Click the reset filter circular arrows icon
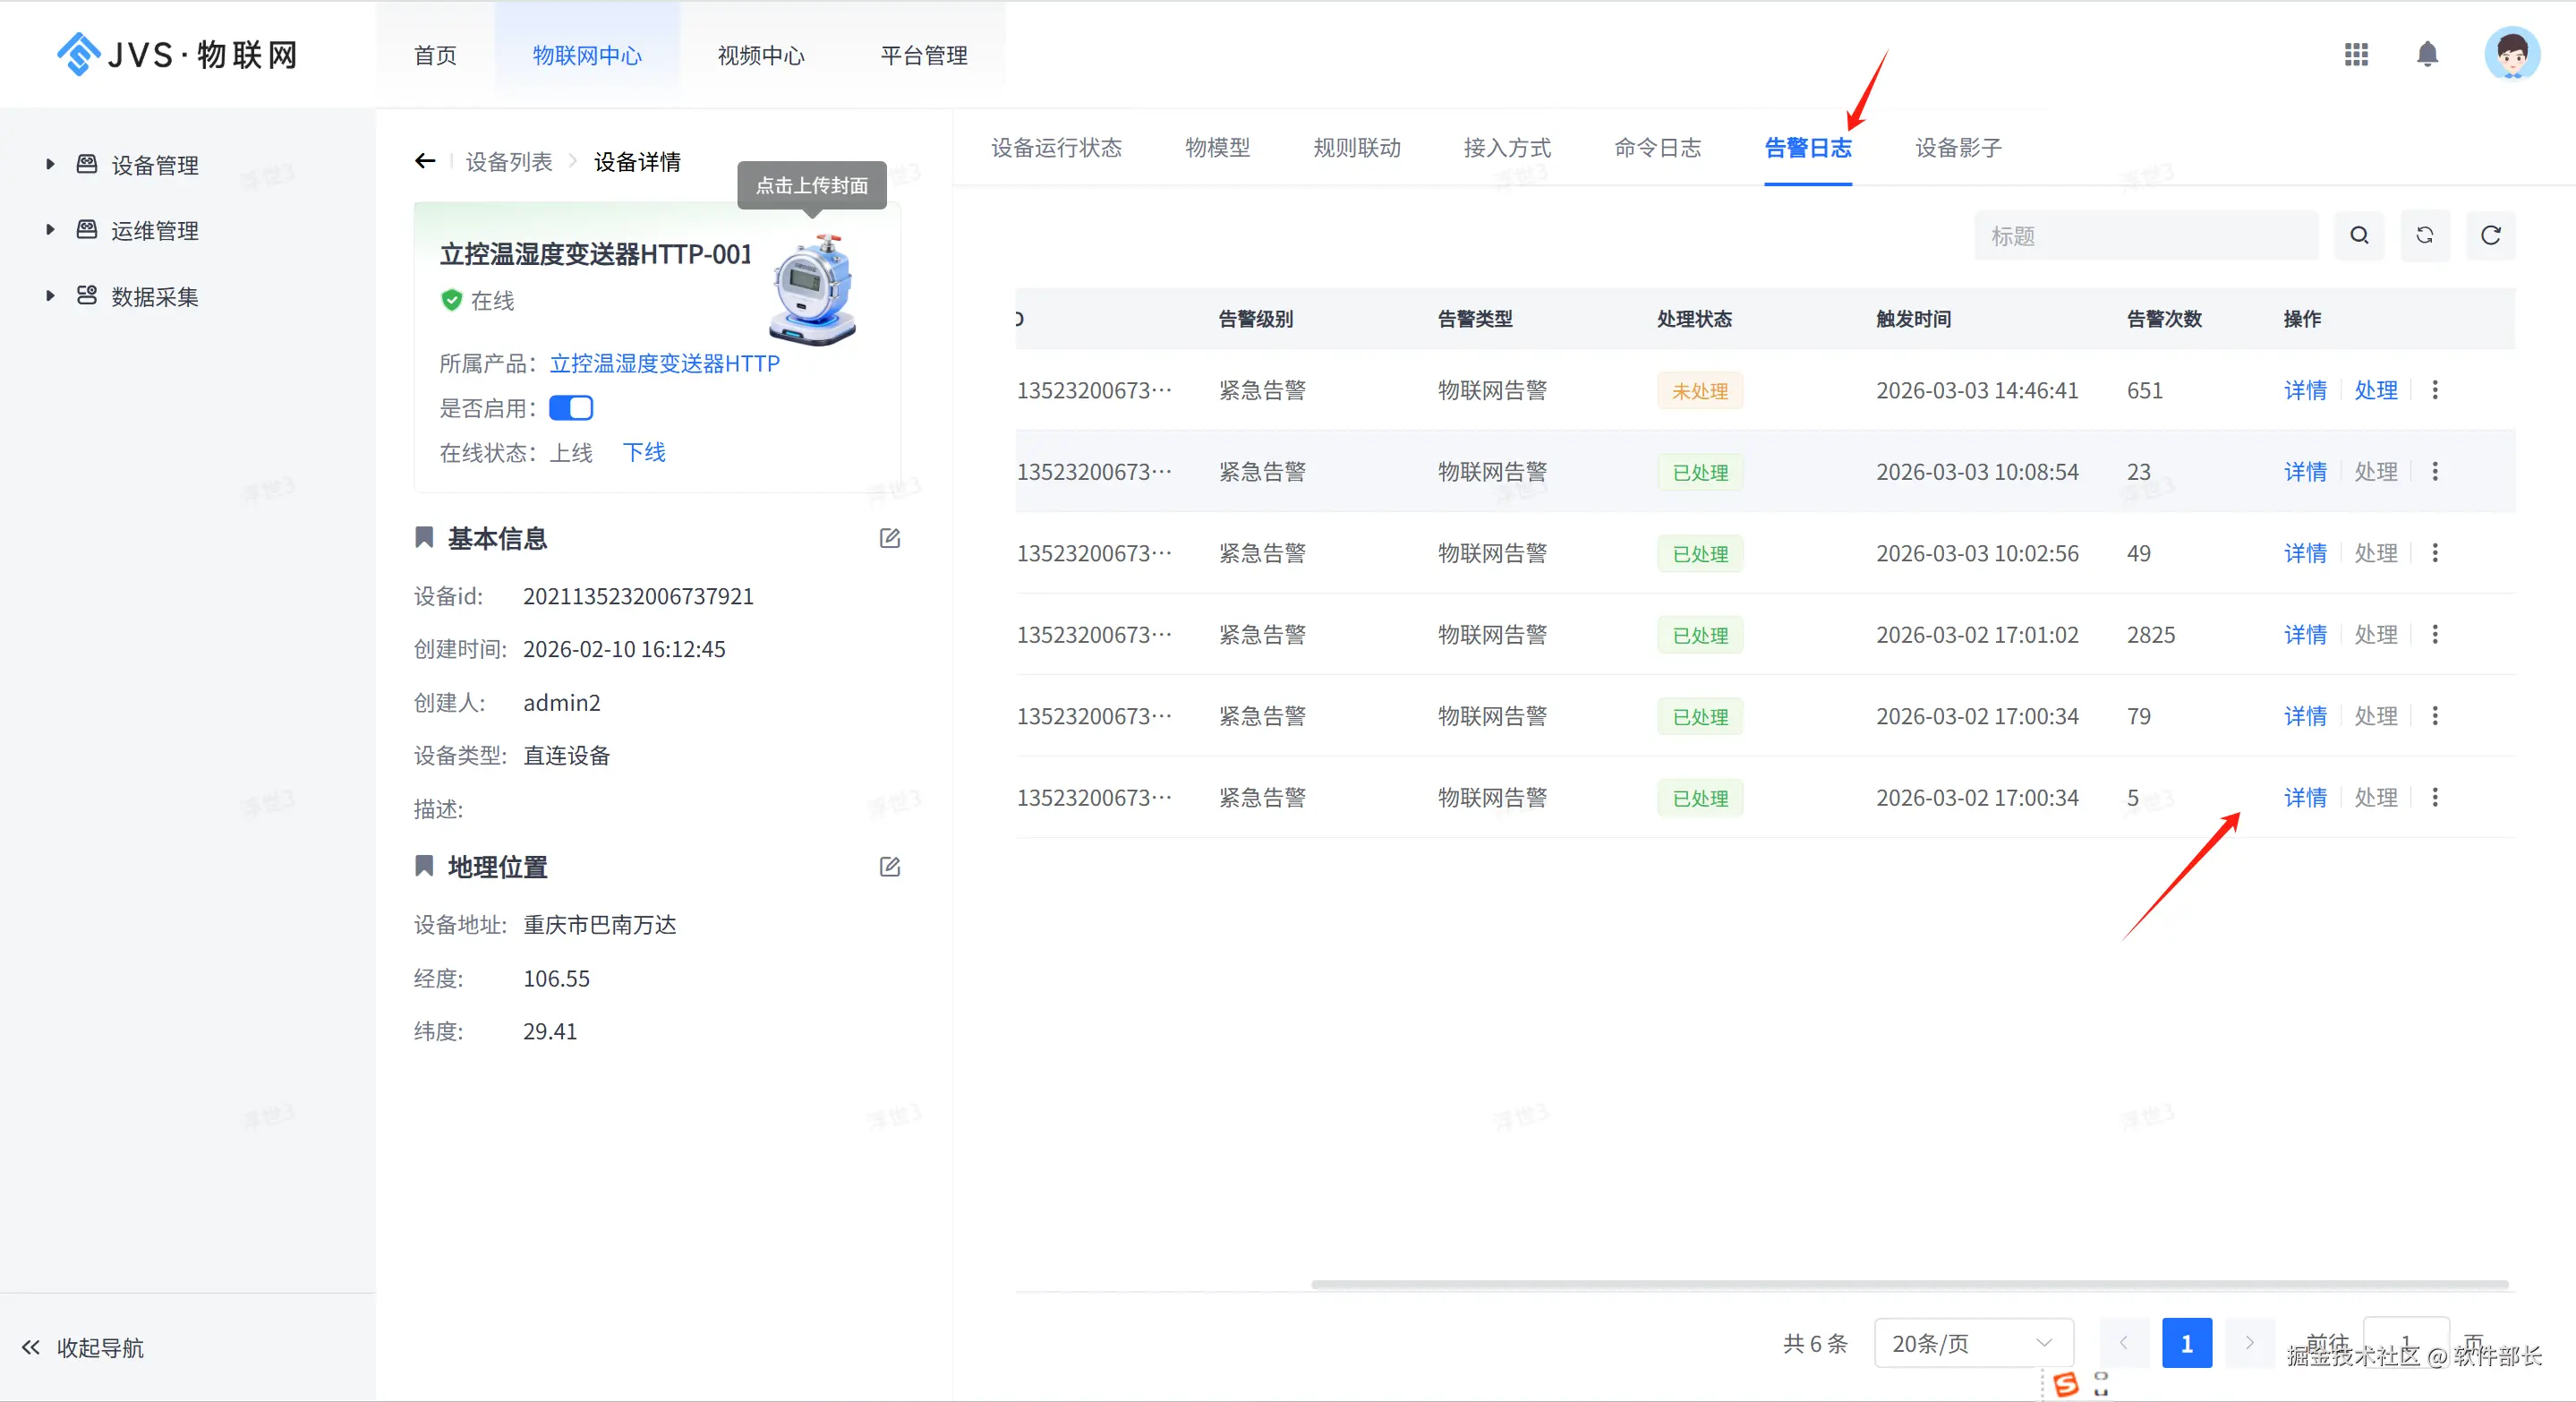Image resolution: width=2576 pixels, height=1402 pixels. click(x=2425, y=236)
